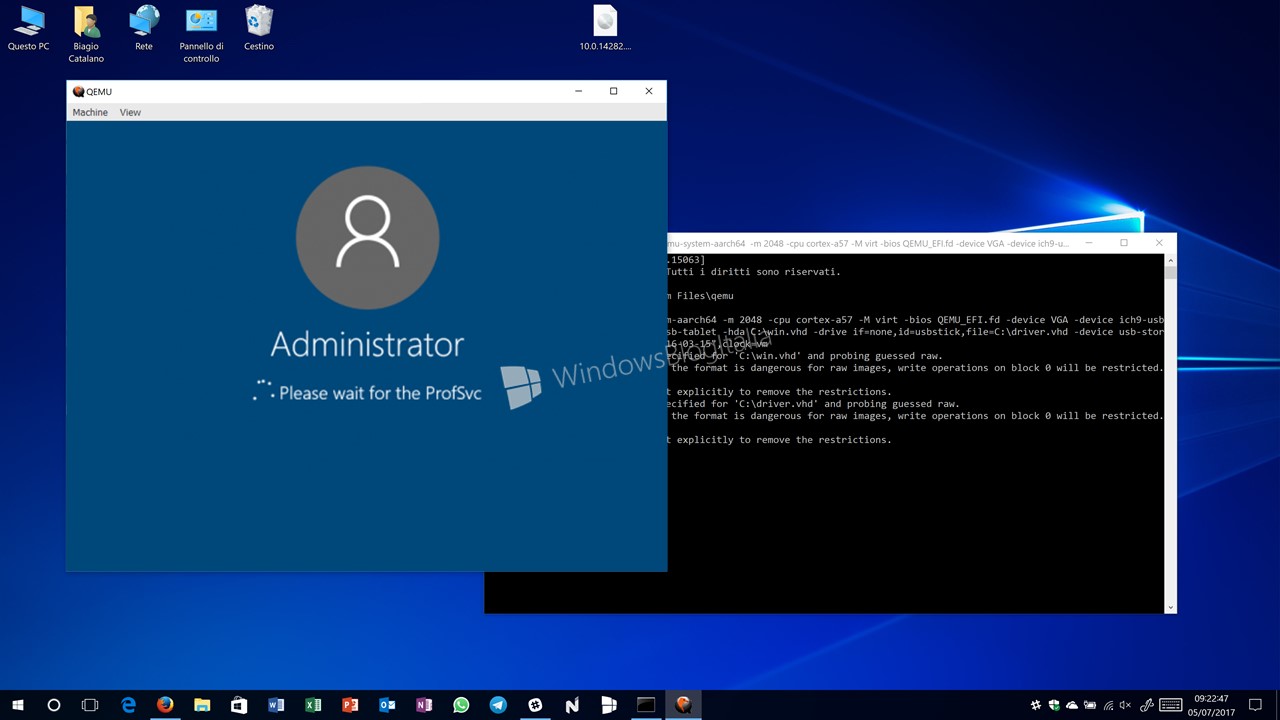Open Action Center notifications icon

[1255, 705]
